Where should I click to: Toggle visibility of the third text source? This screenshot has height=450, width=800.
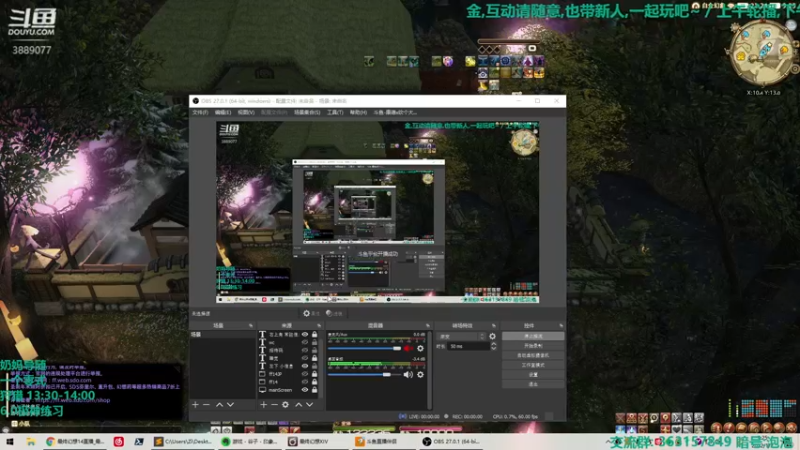[x=305, y=351]
